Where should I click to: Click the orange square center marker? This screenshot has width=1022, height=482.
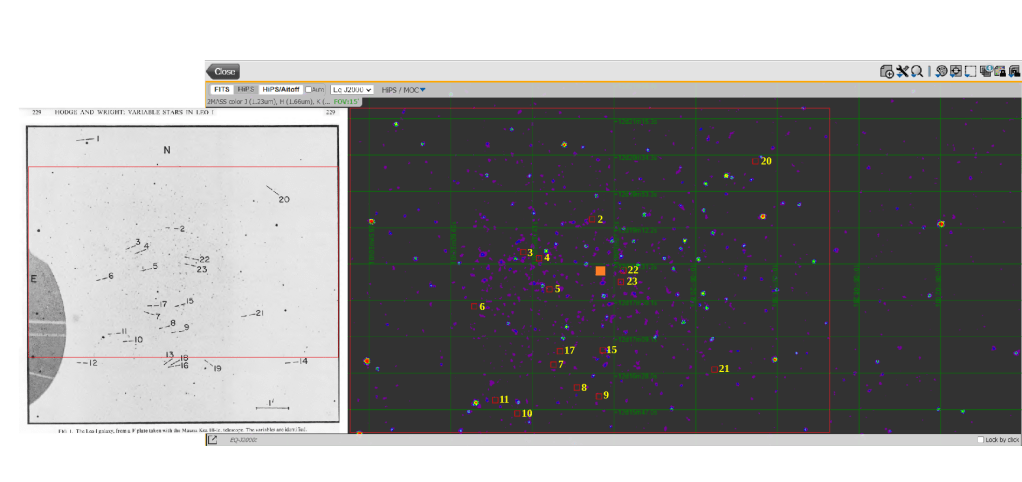click(600, 271)
